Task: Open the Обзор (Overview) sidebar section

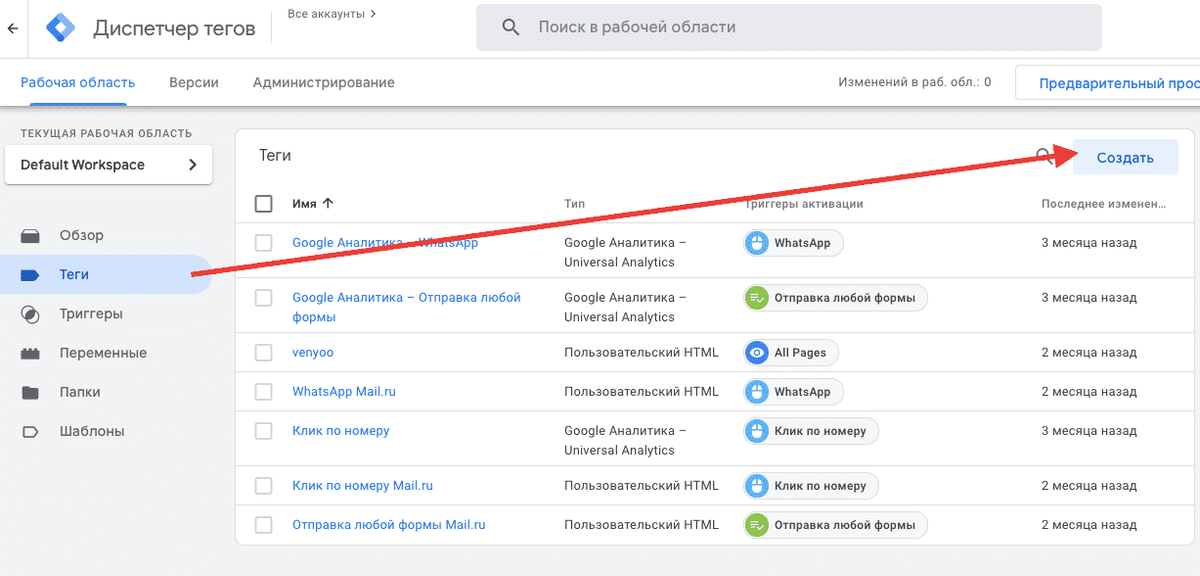Action: (x=83, y=235)
